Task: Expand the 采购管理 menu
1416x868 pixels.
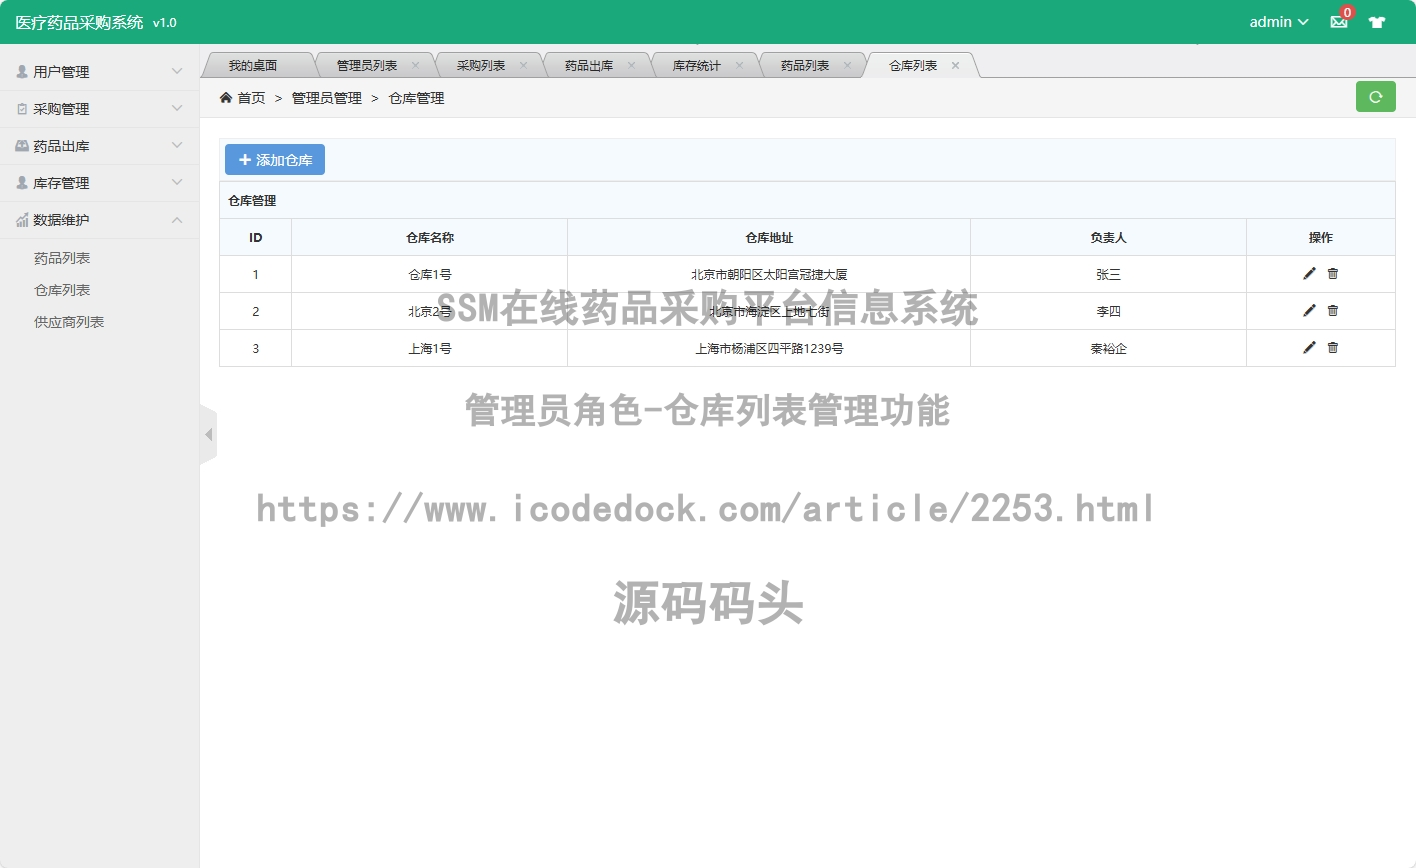Action: [x=100, y=109]
